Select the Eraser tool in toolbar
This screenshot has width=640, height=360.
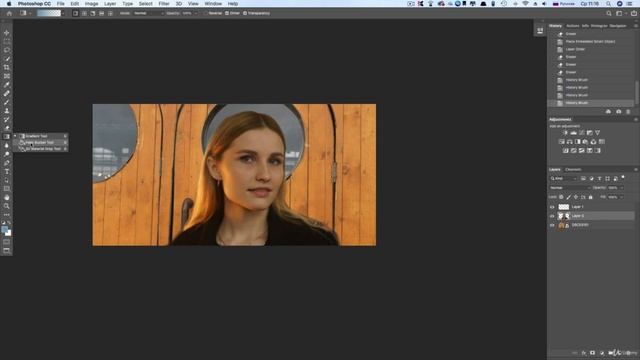7,128
